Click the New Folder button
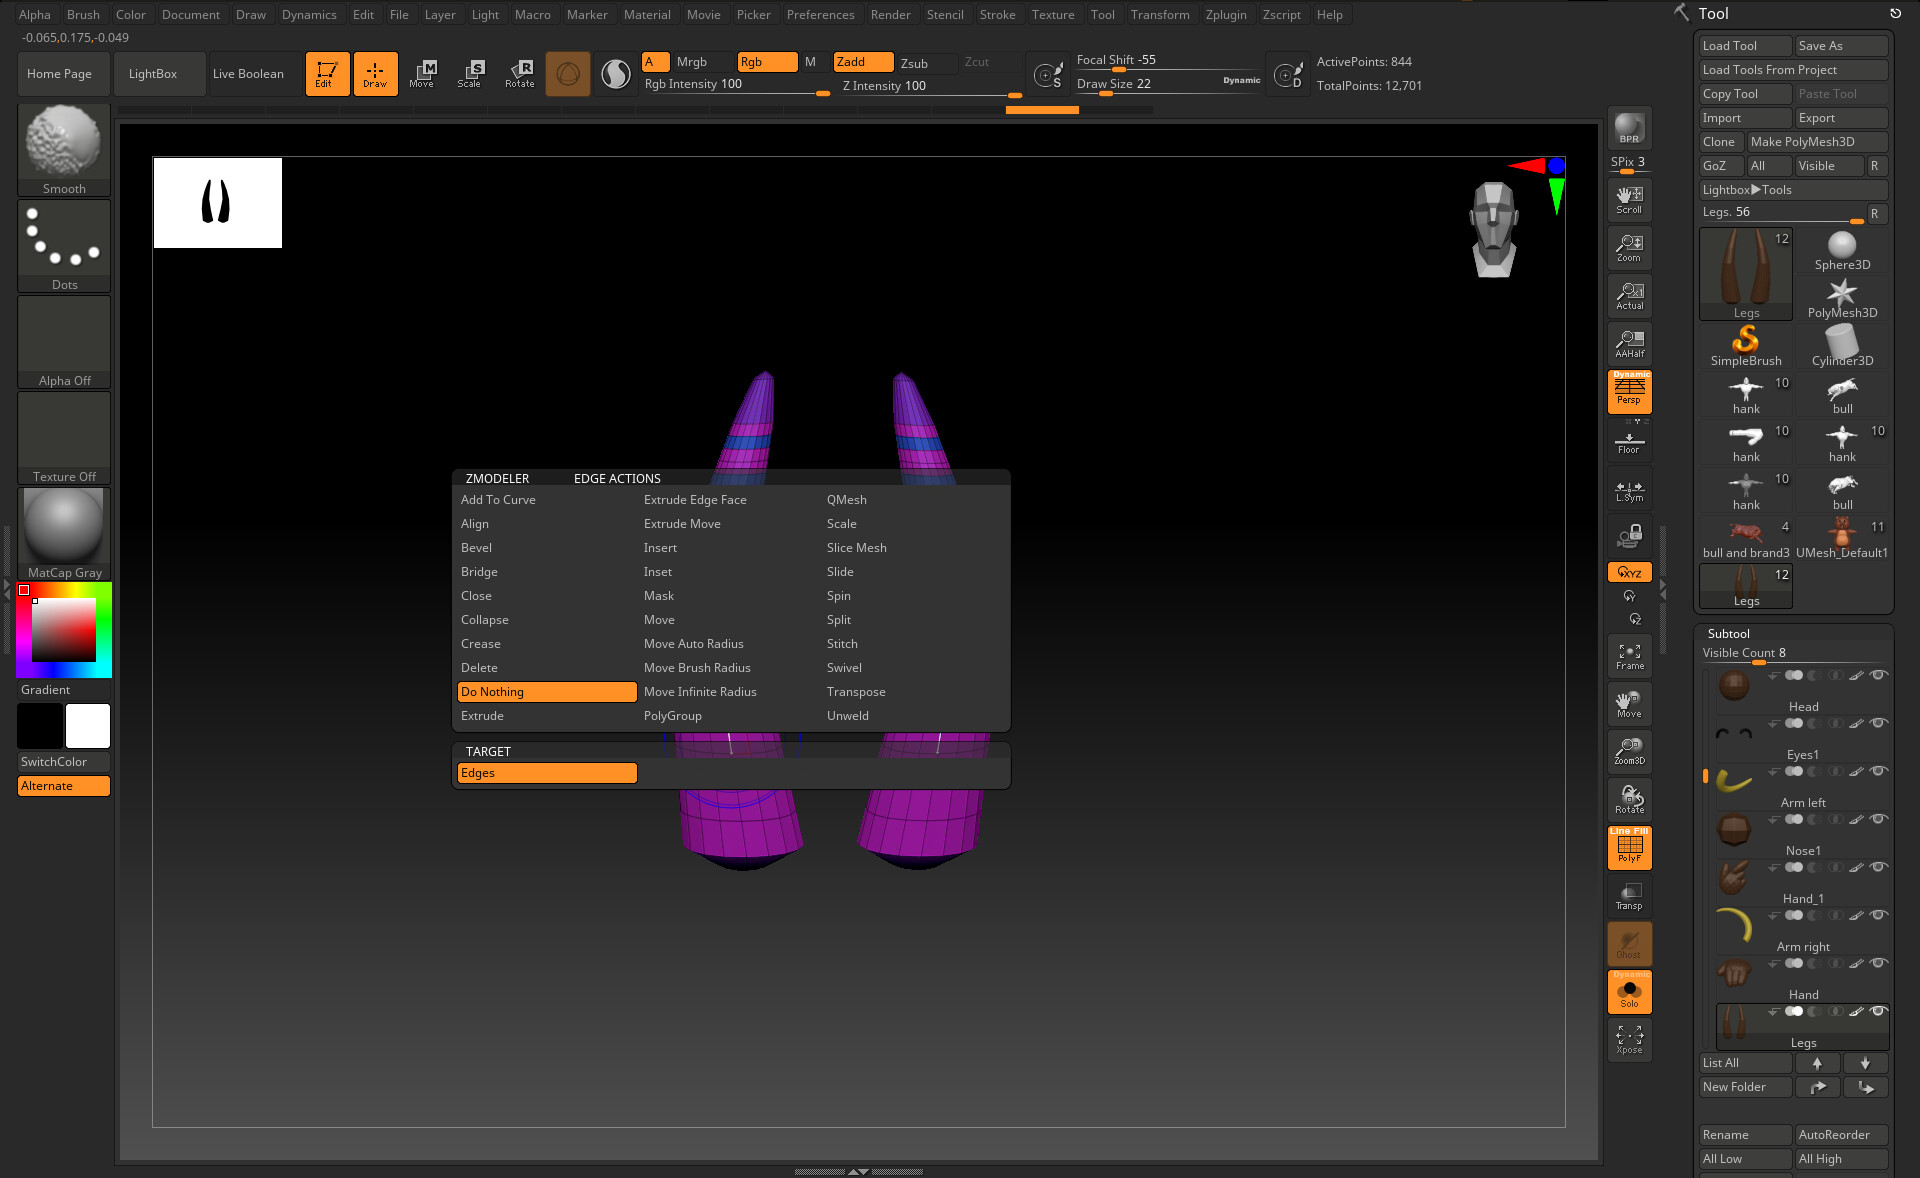 1746,1087
